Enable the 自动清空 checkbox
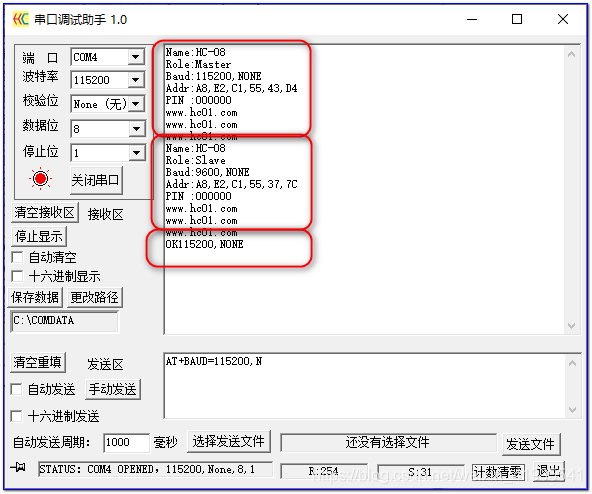 pyautogui.click(x=17, y=258)
